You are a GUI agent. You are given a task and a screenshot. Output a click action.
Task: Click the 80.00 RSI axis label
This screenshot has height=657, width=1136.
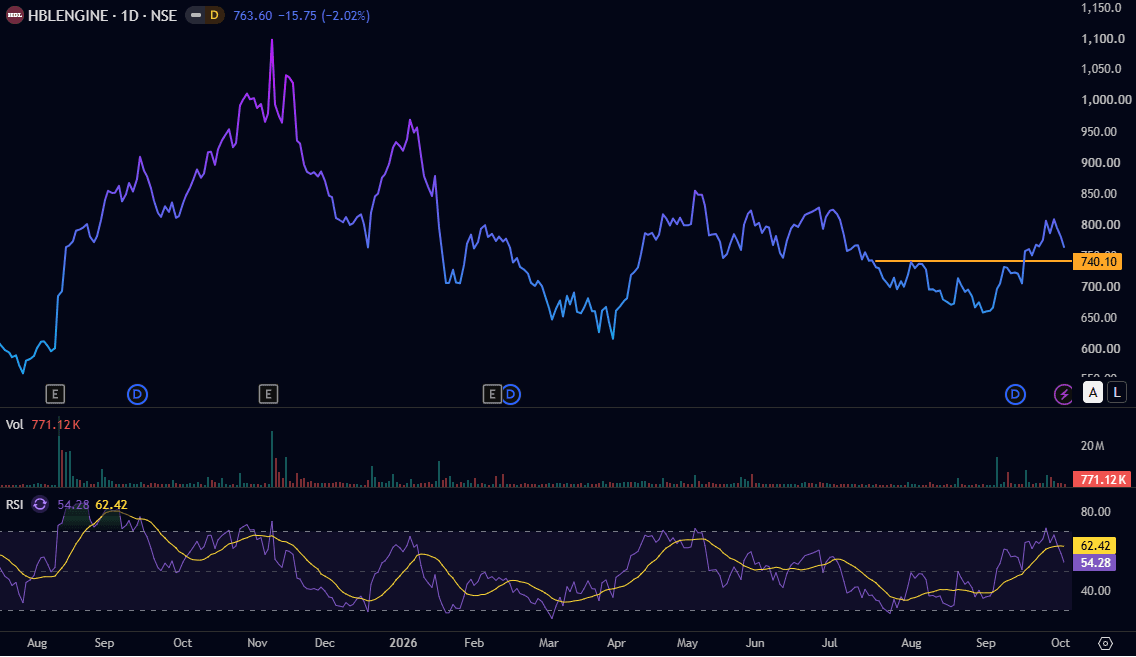click(x=1095, y=511)
